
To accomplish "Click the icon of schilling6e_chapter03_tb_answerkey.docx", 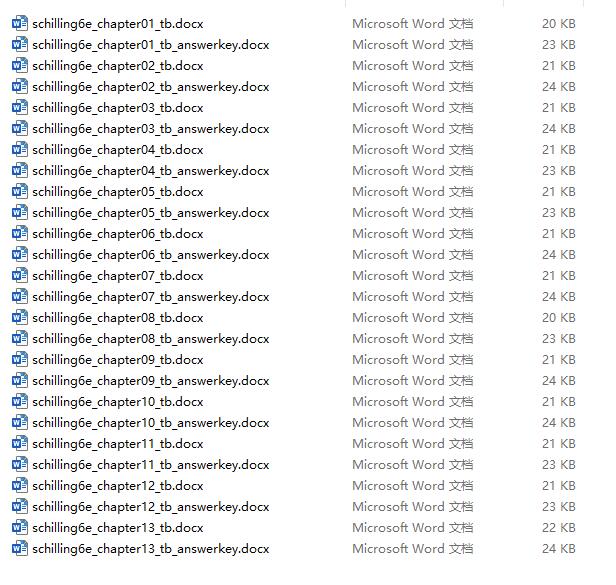I will pyautogui.click(x=20, y=128).
